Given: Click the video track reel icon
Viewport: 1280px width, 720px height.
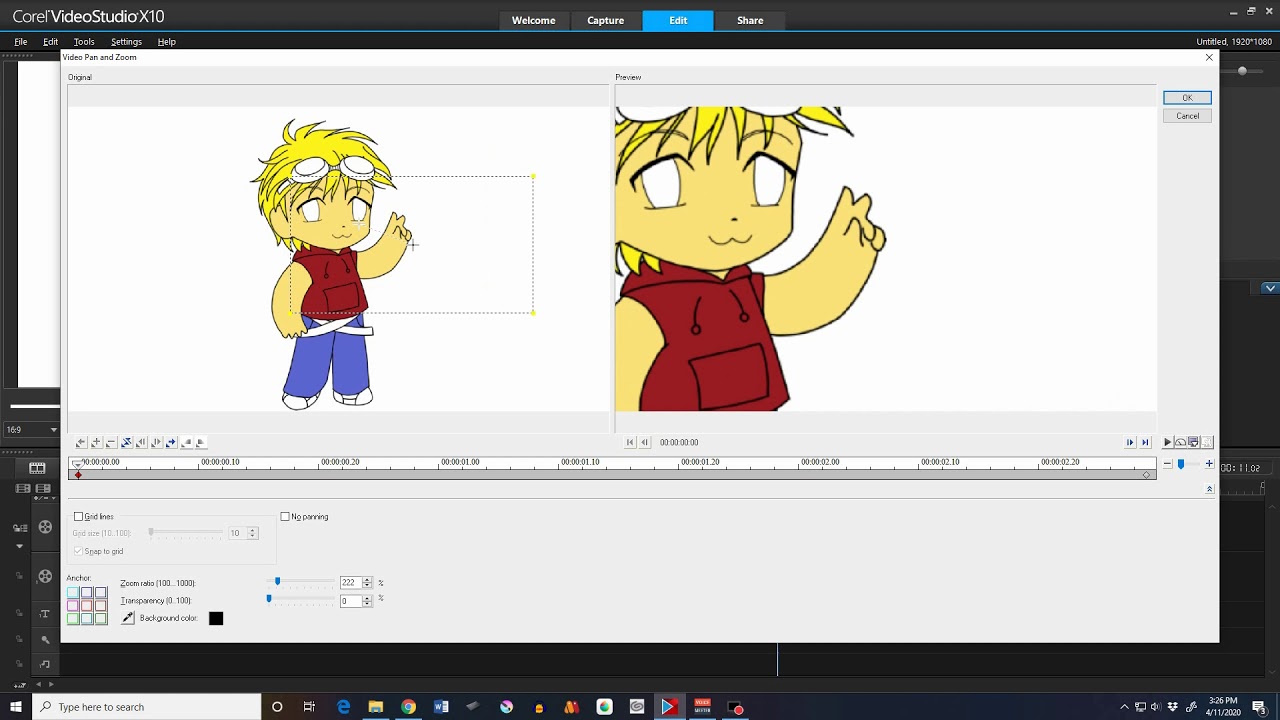Looking at the screenshot, I should (x=45, y=527).
